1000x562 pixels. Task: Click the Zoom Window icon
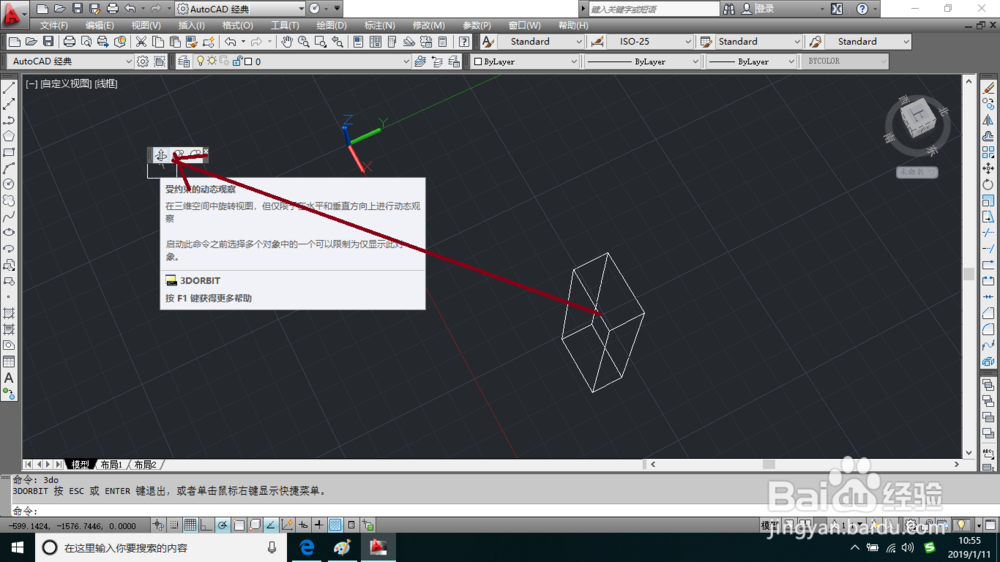pyautogui.click(x=320, y=41)
